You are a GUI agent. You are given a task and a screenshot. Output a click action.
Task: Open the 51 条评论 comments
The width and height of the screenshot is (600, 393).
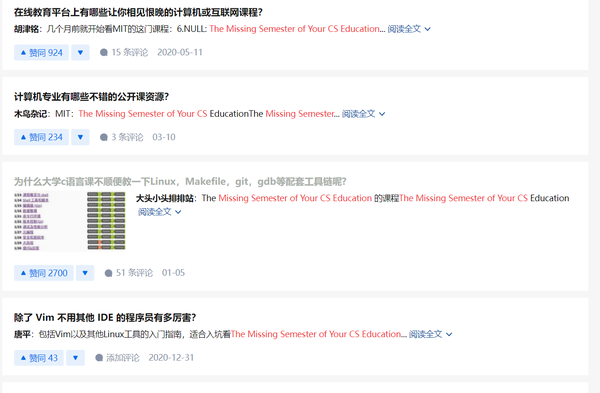[x=129, y=273]
